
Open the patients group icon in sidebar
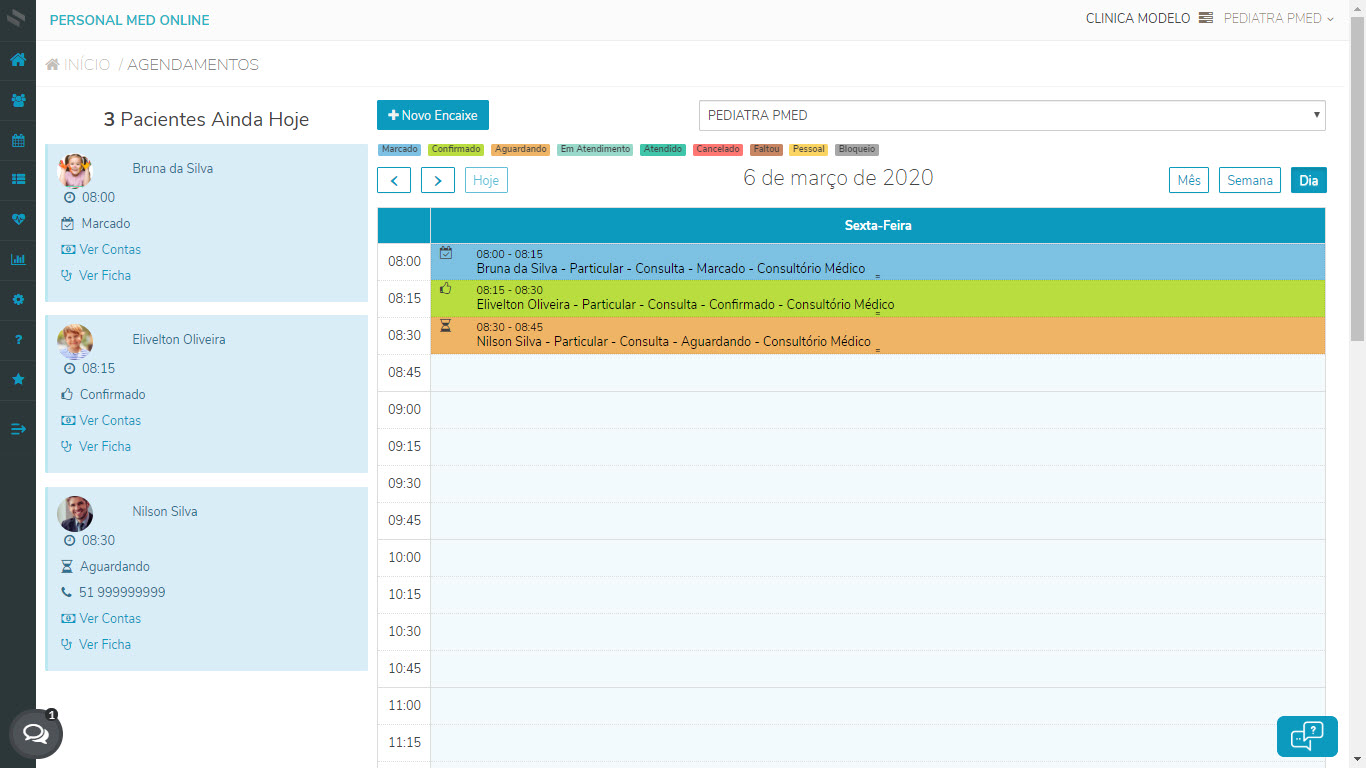point(18,100)
